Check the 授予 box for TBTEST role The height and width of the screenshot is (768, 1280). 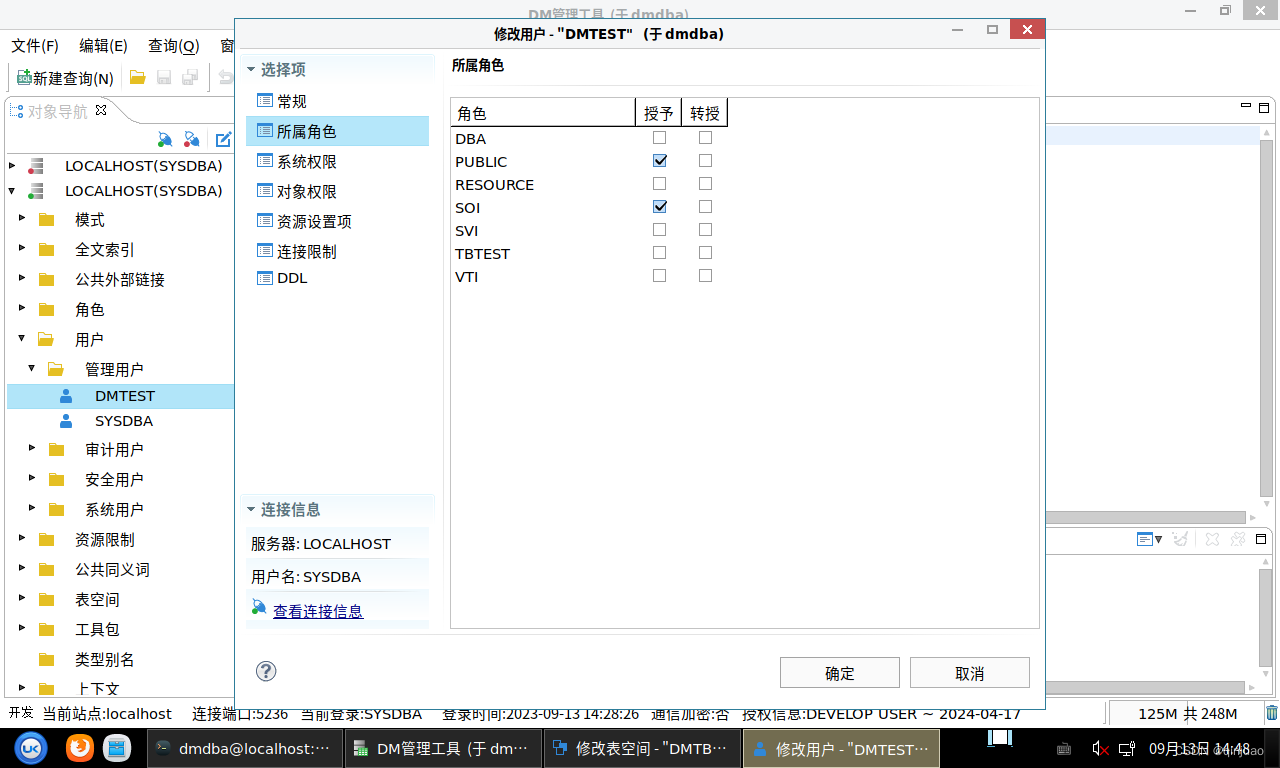[659, 253]
